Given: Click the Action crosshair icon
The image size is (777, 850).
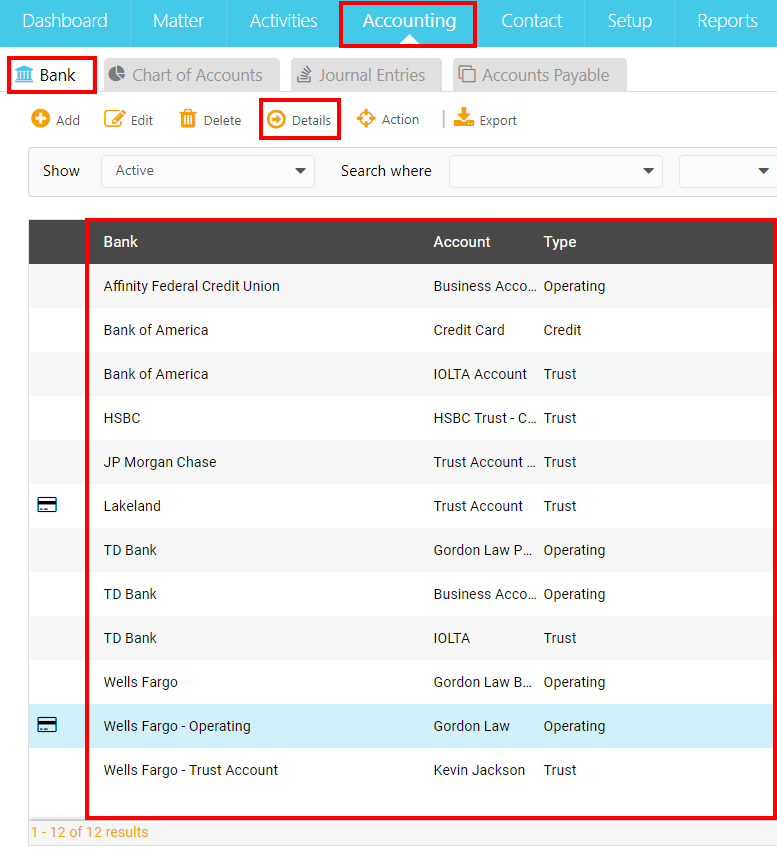Looking at the screenshot, I should tap(366, 119).
